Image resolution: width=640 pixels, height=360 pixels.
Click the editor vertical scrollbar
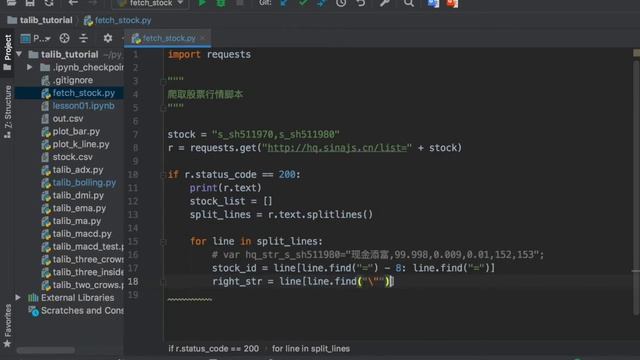[x=636, y=188]
